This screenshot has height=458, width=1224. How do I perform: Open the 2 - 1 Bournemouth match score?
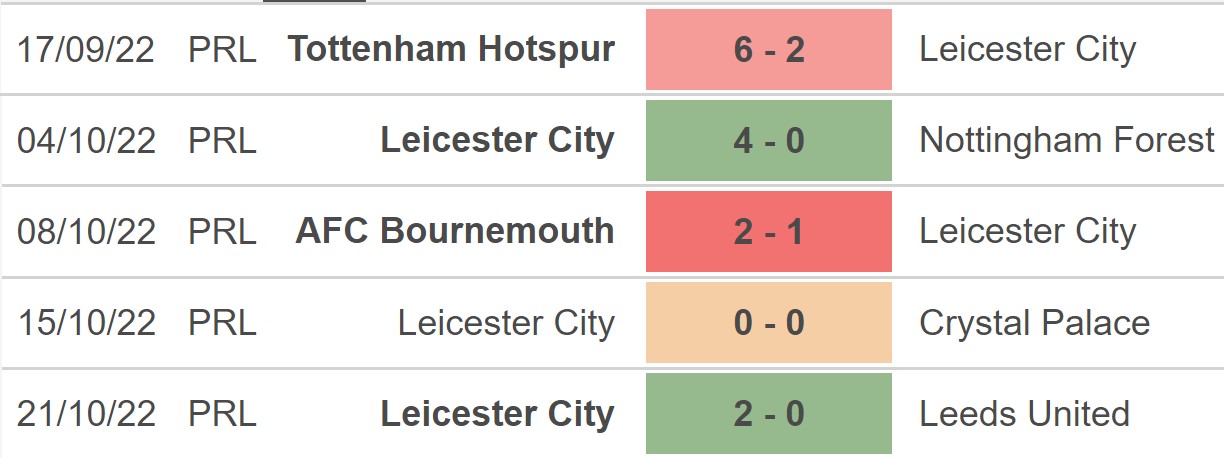[x=769, y=231]
